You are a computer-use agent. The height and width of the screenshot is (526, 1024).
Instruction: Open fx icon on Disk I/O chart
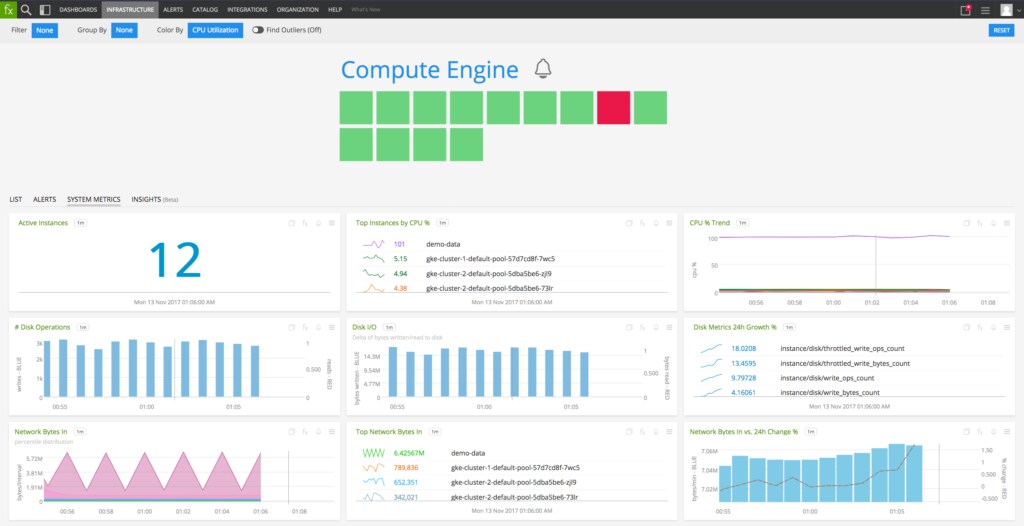tap(643, 327)
